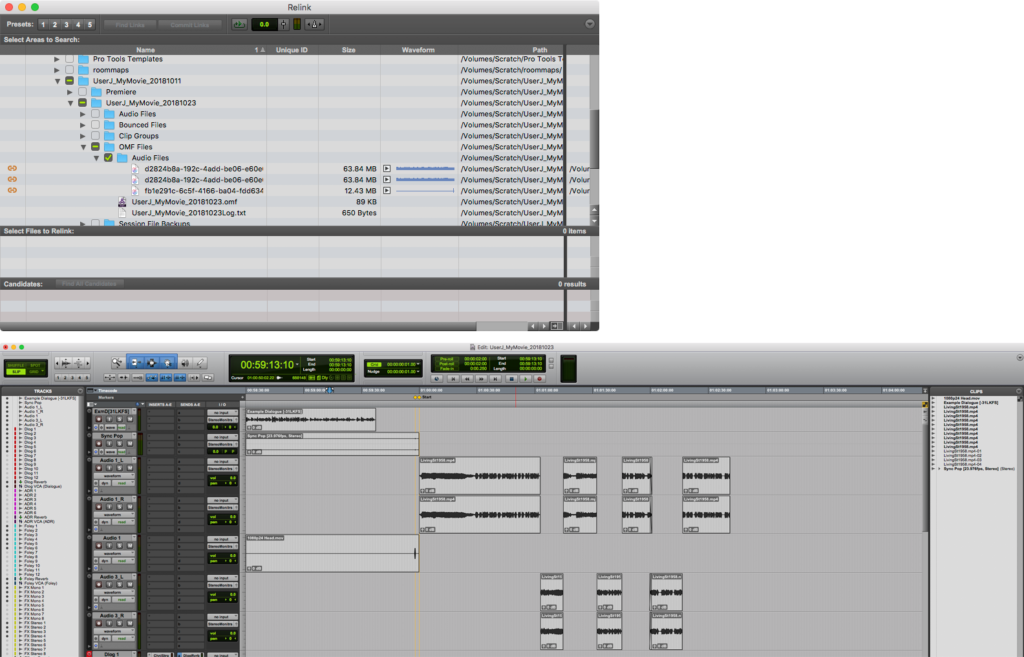1024x657 pixels.
Task: Open Audio 1_L waveform view dropdown
Action: (x=114, y=476)
